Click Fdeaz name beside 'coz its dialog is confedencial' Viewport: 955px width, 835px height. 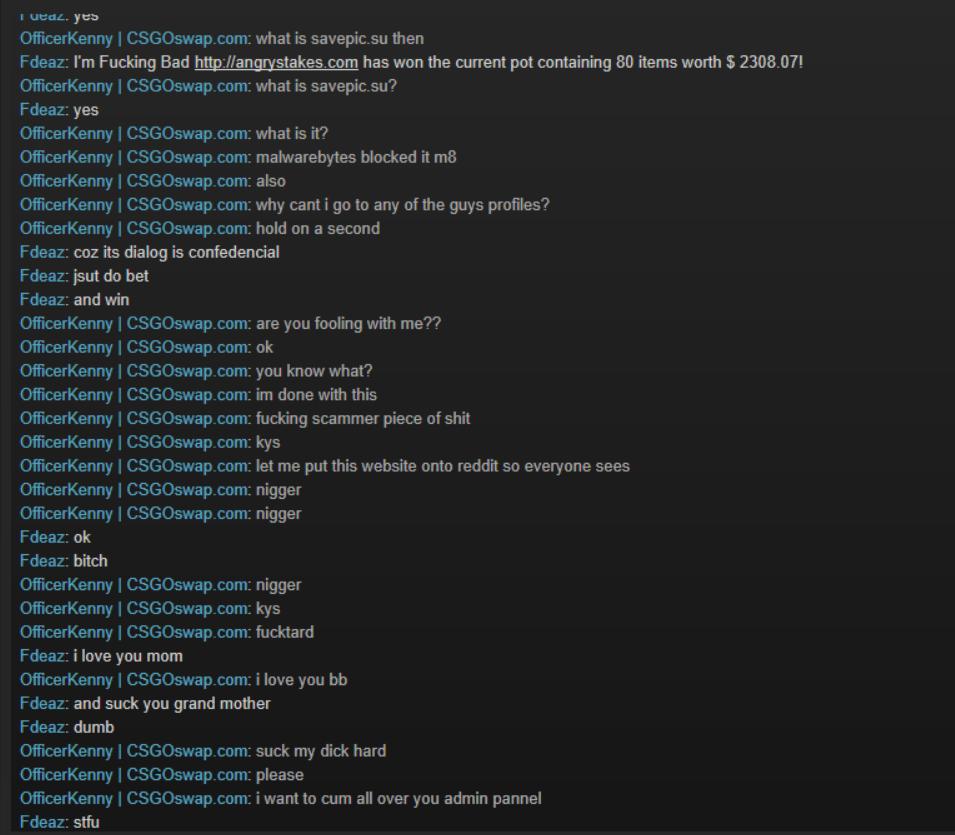tap(42, 253)
